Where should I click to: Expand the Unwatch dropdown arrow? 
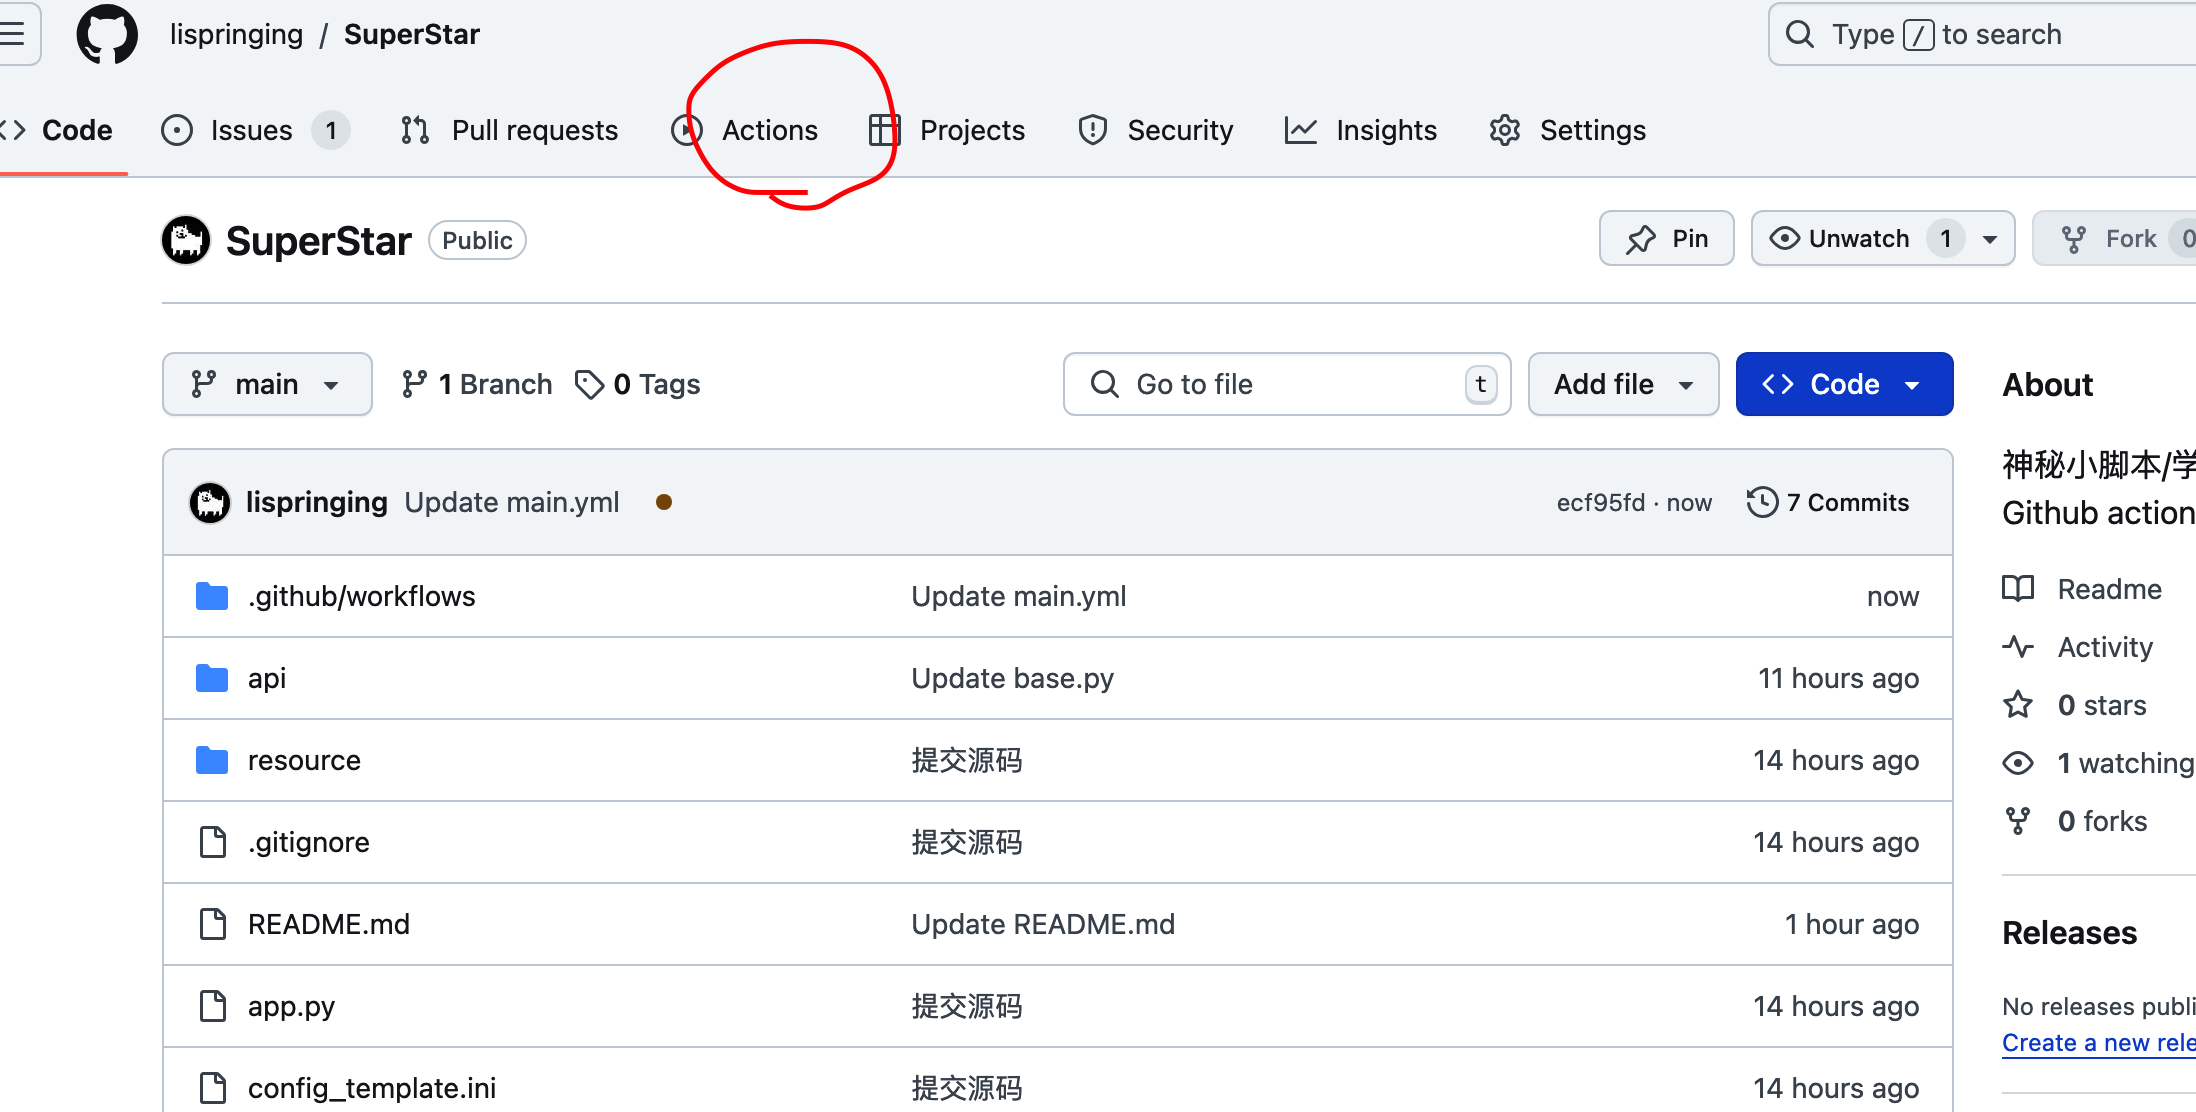[1990, 239]
